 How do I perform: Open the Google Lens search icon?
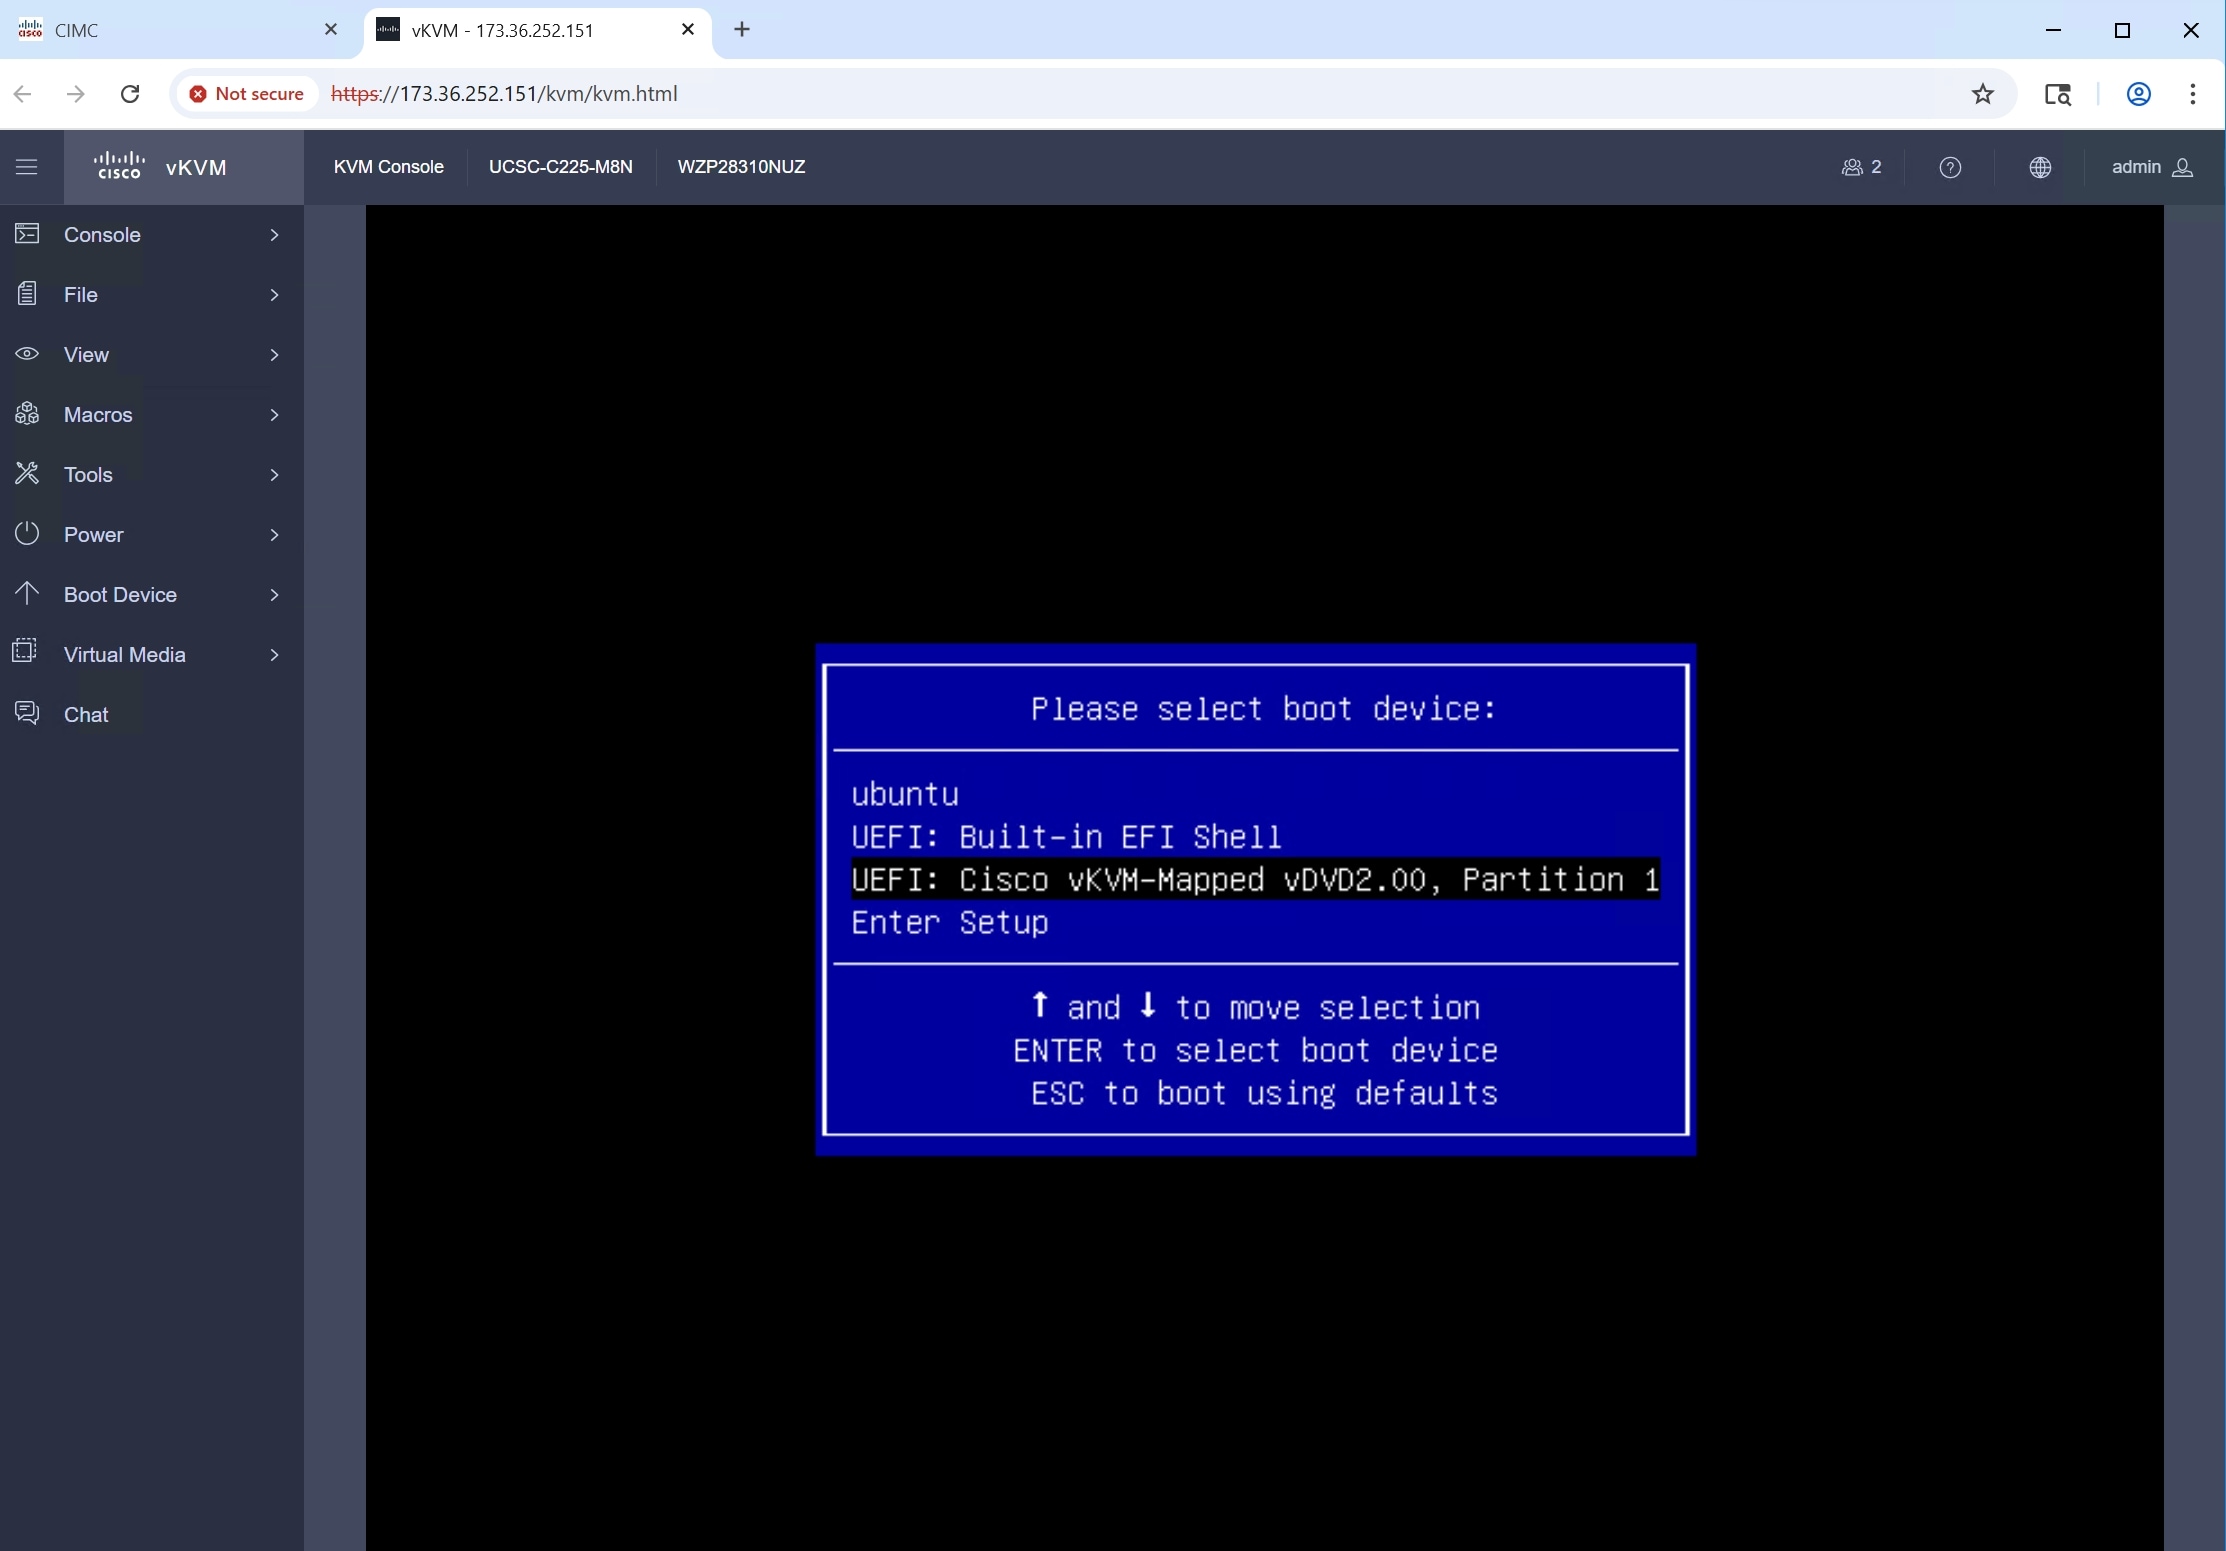pos(2058,94)
